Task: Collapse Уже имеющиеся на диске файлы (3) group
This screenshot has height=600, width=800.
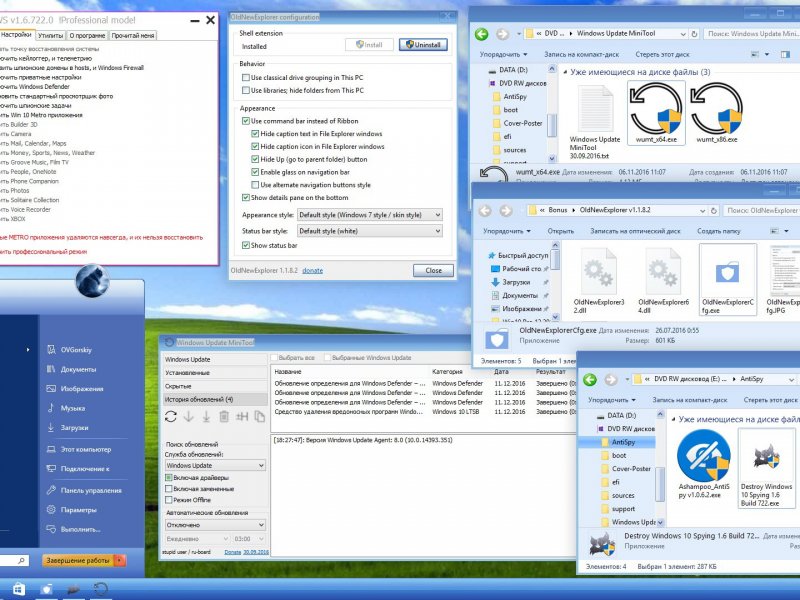Action: [565, 72]
